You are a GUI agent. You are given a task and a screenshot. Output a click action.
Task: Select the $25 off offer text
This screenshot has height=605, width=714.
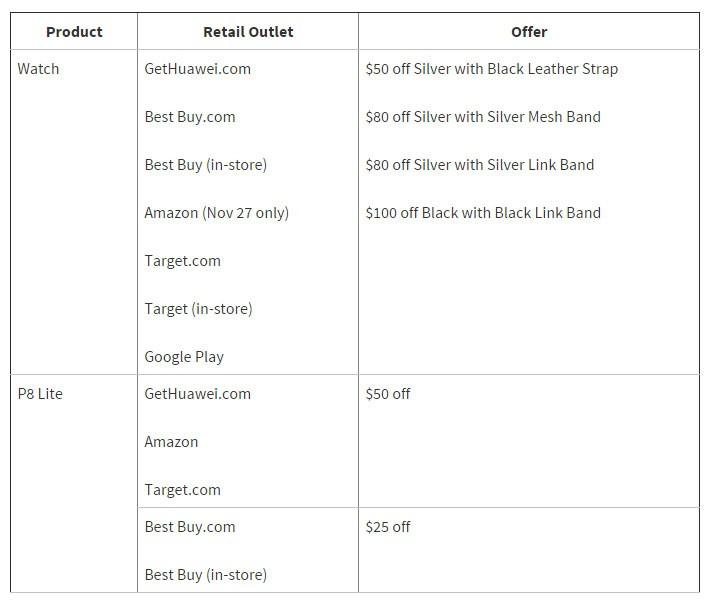pyautogui.click(x=388, y=527)
